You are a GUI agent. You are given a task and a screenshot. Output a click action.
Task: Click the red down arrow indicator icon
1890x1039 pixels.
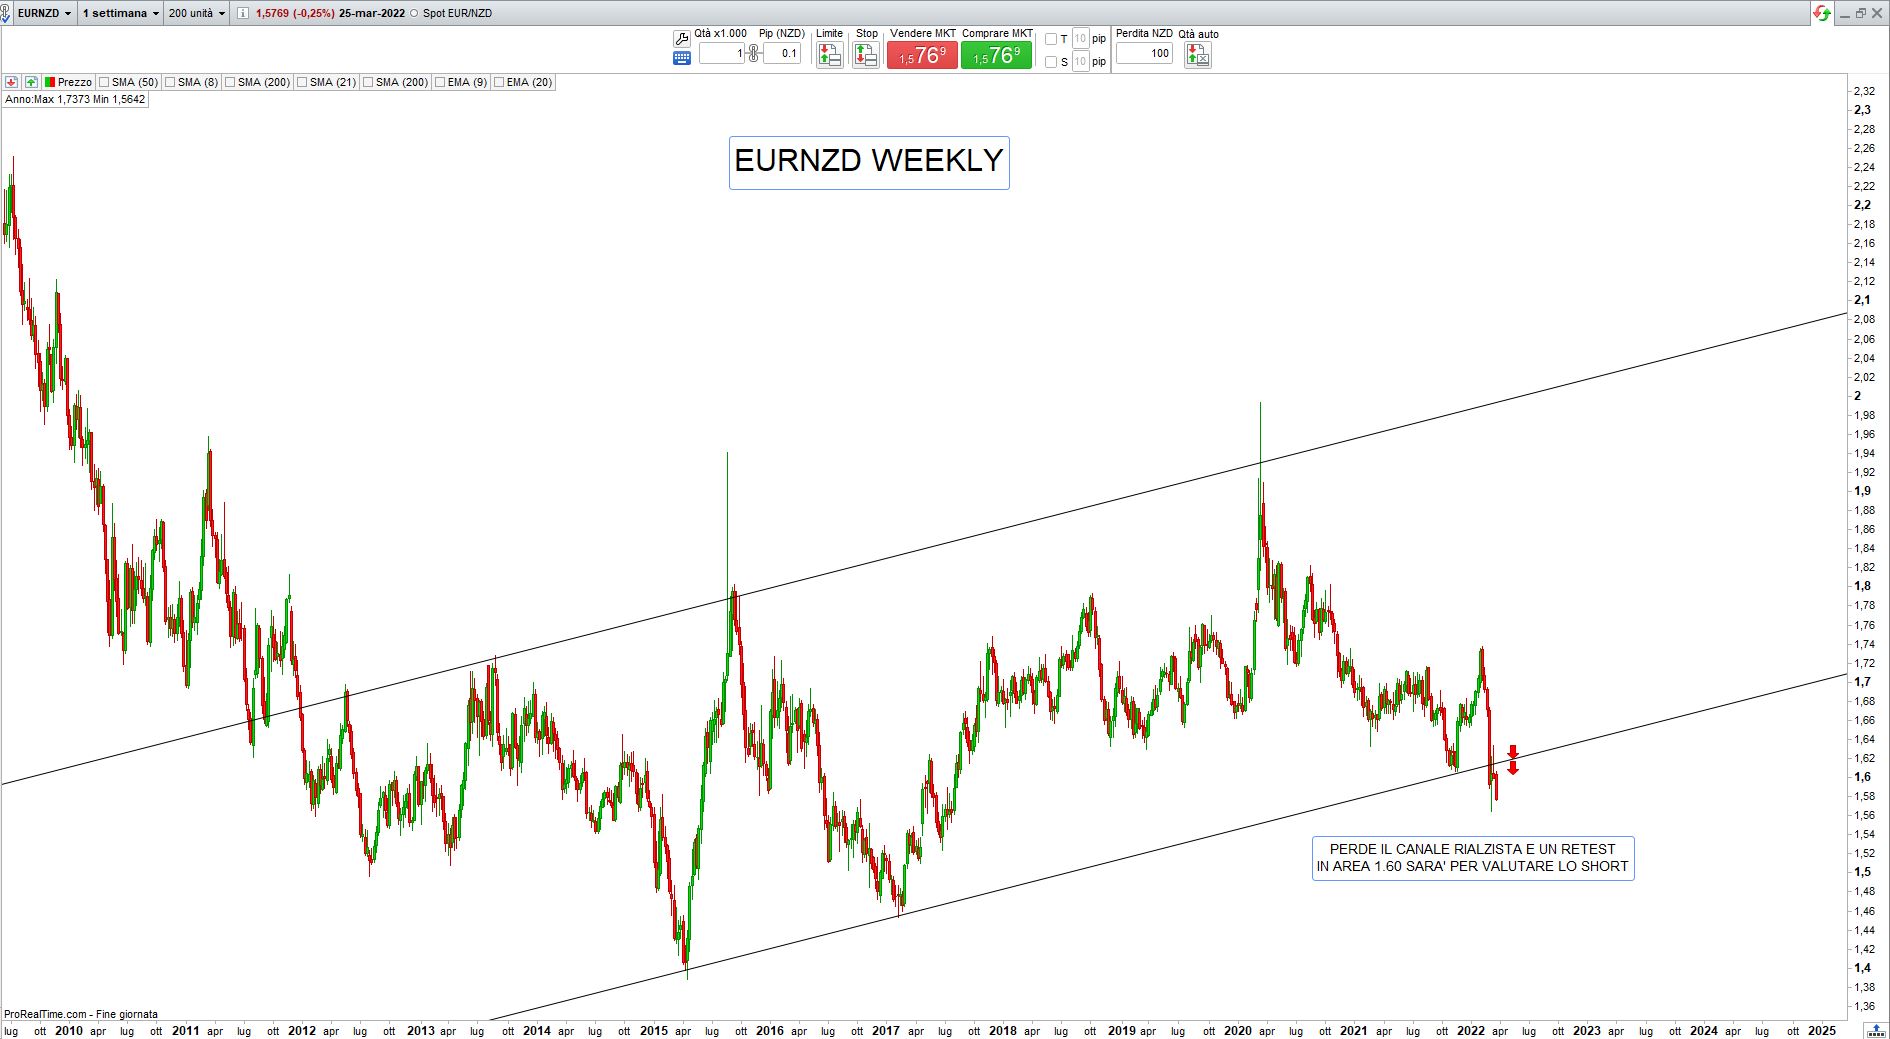12,82
